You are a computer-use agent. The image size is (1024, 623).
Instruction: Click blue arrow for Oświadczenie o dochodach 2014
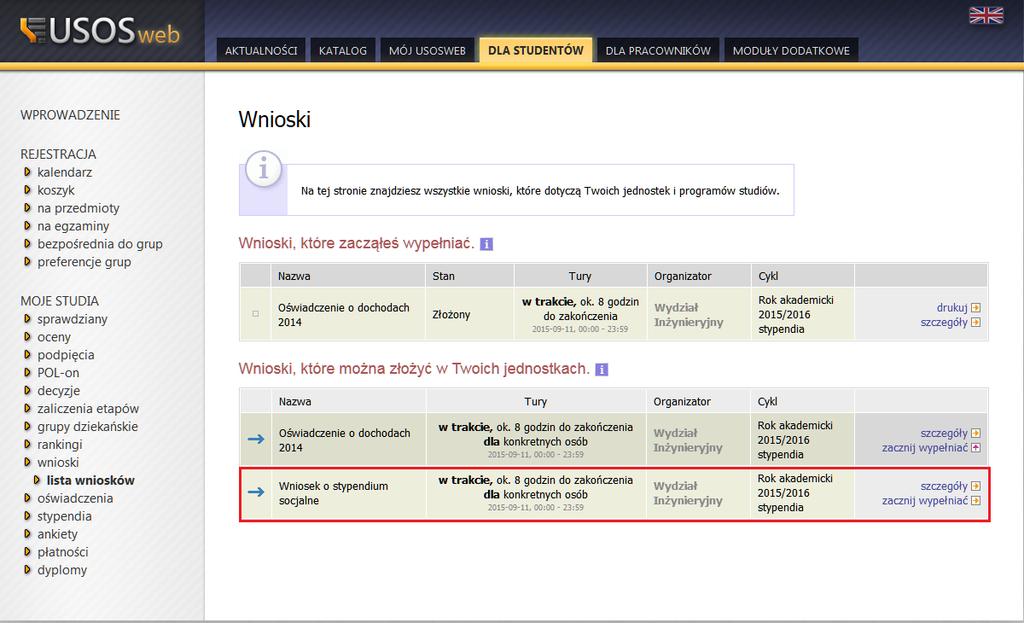click(256, 439)
